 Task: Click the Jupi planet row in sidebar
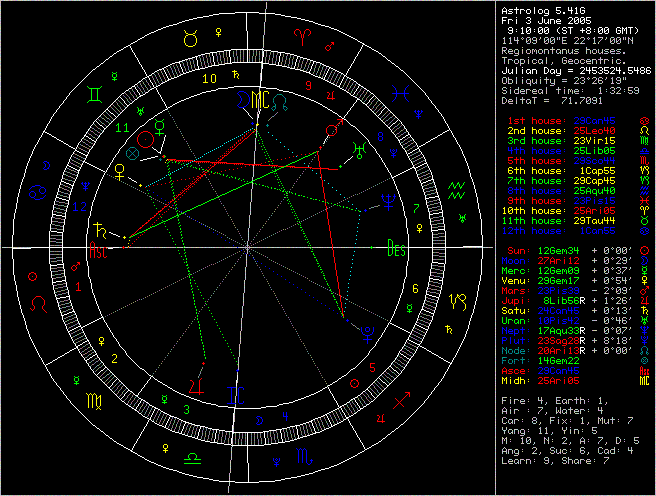[560, 299]
